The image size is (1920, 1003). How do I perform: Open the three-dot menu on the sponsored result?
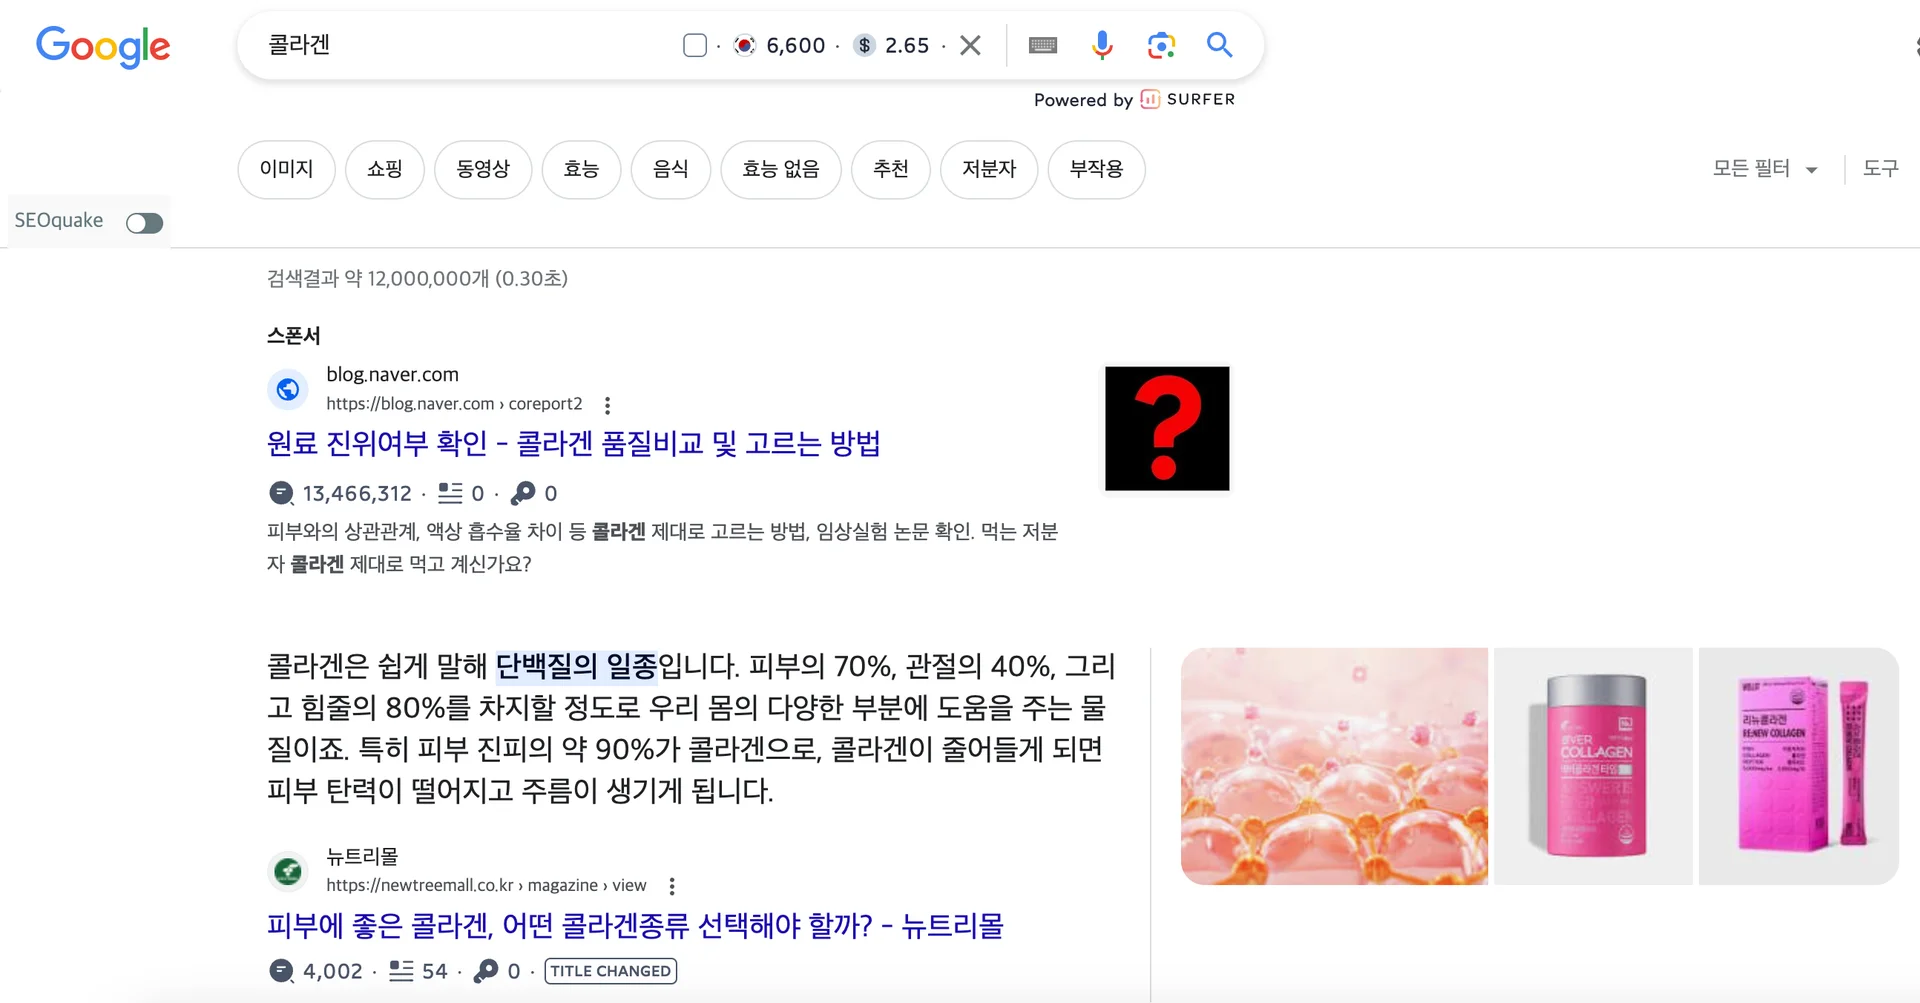tap(607, 404)
